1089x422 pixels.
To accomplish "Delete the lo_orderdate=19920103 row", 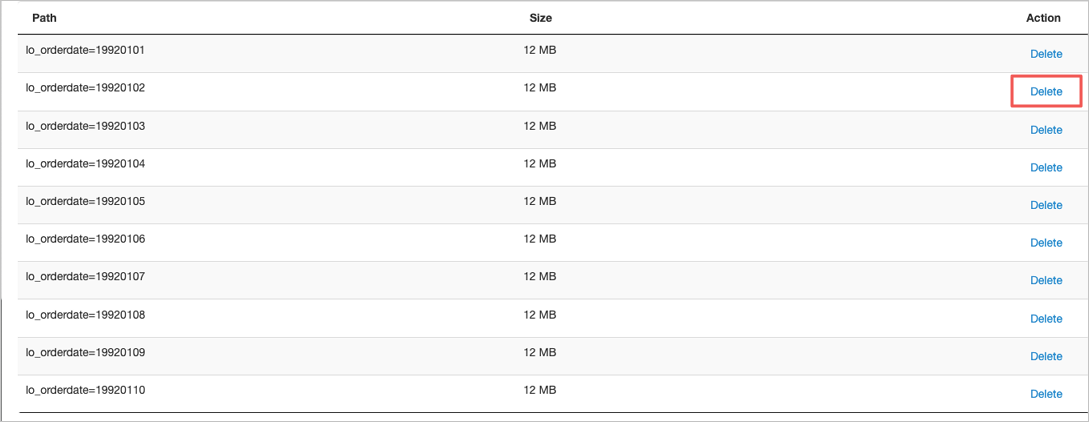I will [1046, 130].
